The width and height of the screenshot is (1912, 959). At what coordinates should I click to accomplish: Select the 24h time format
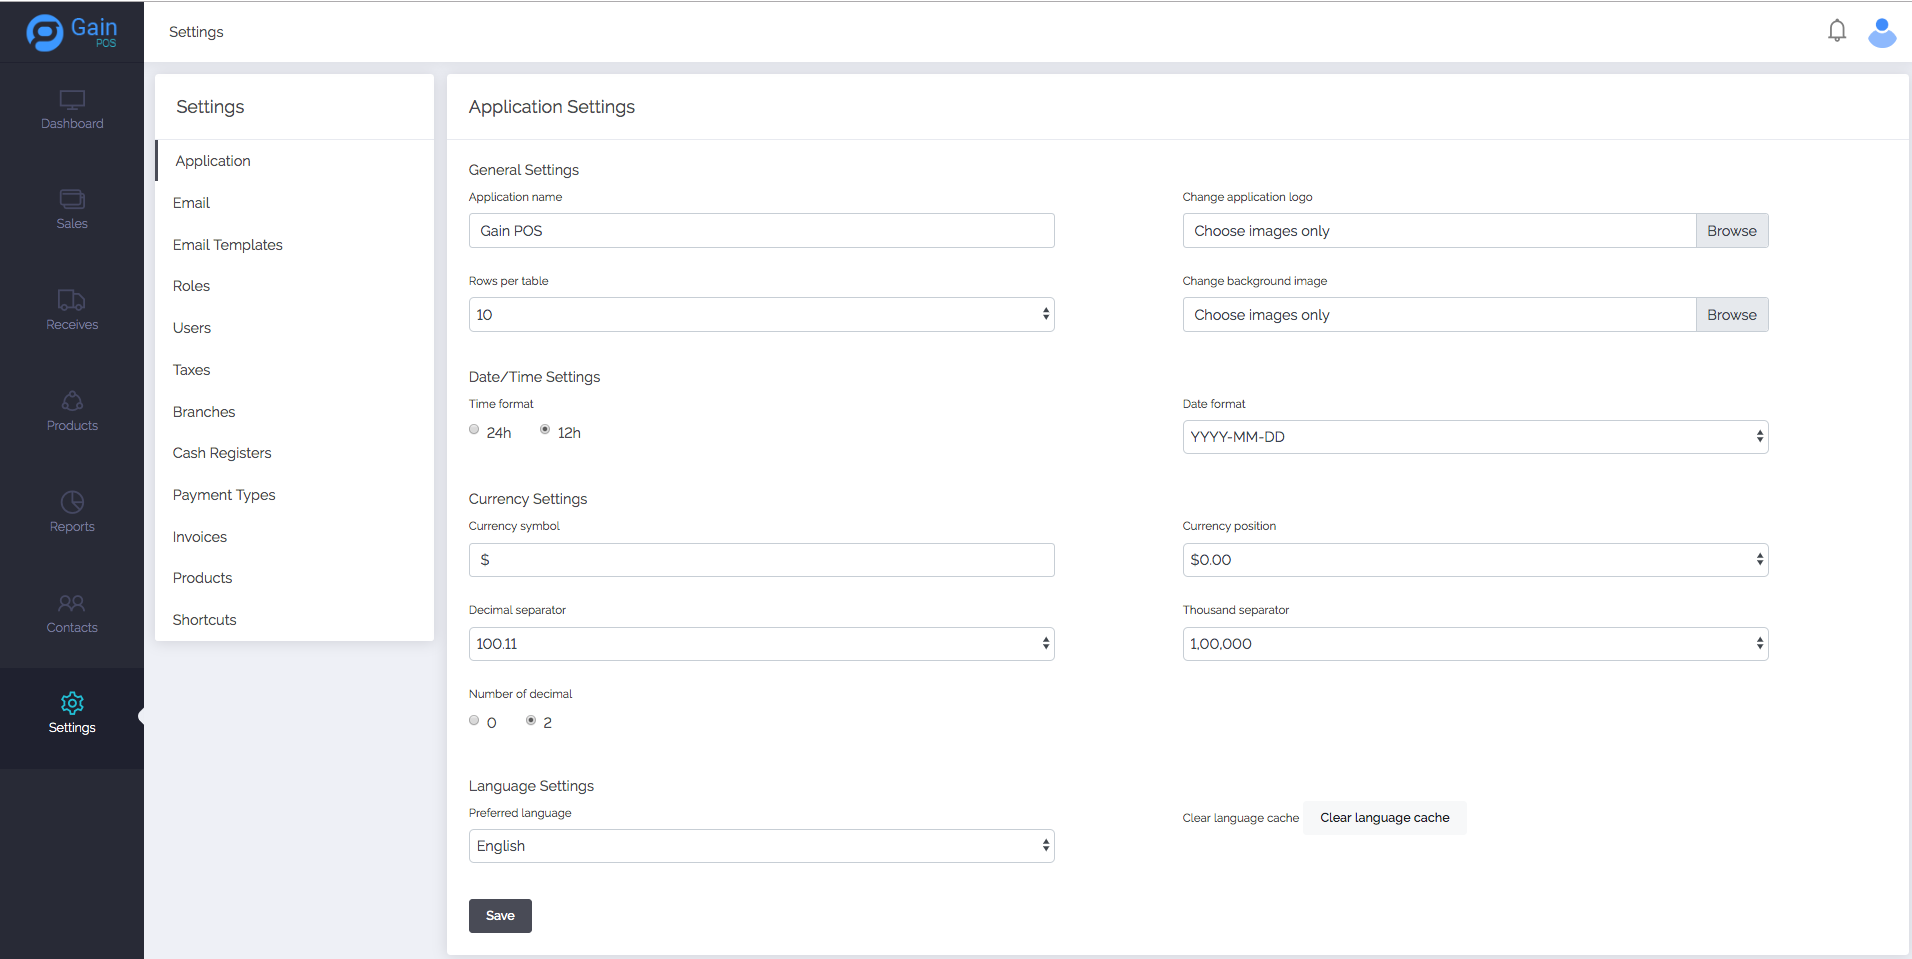474,430
